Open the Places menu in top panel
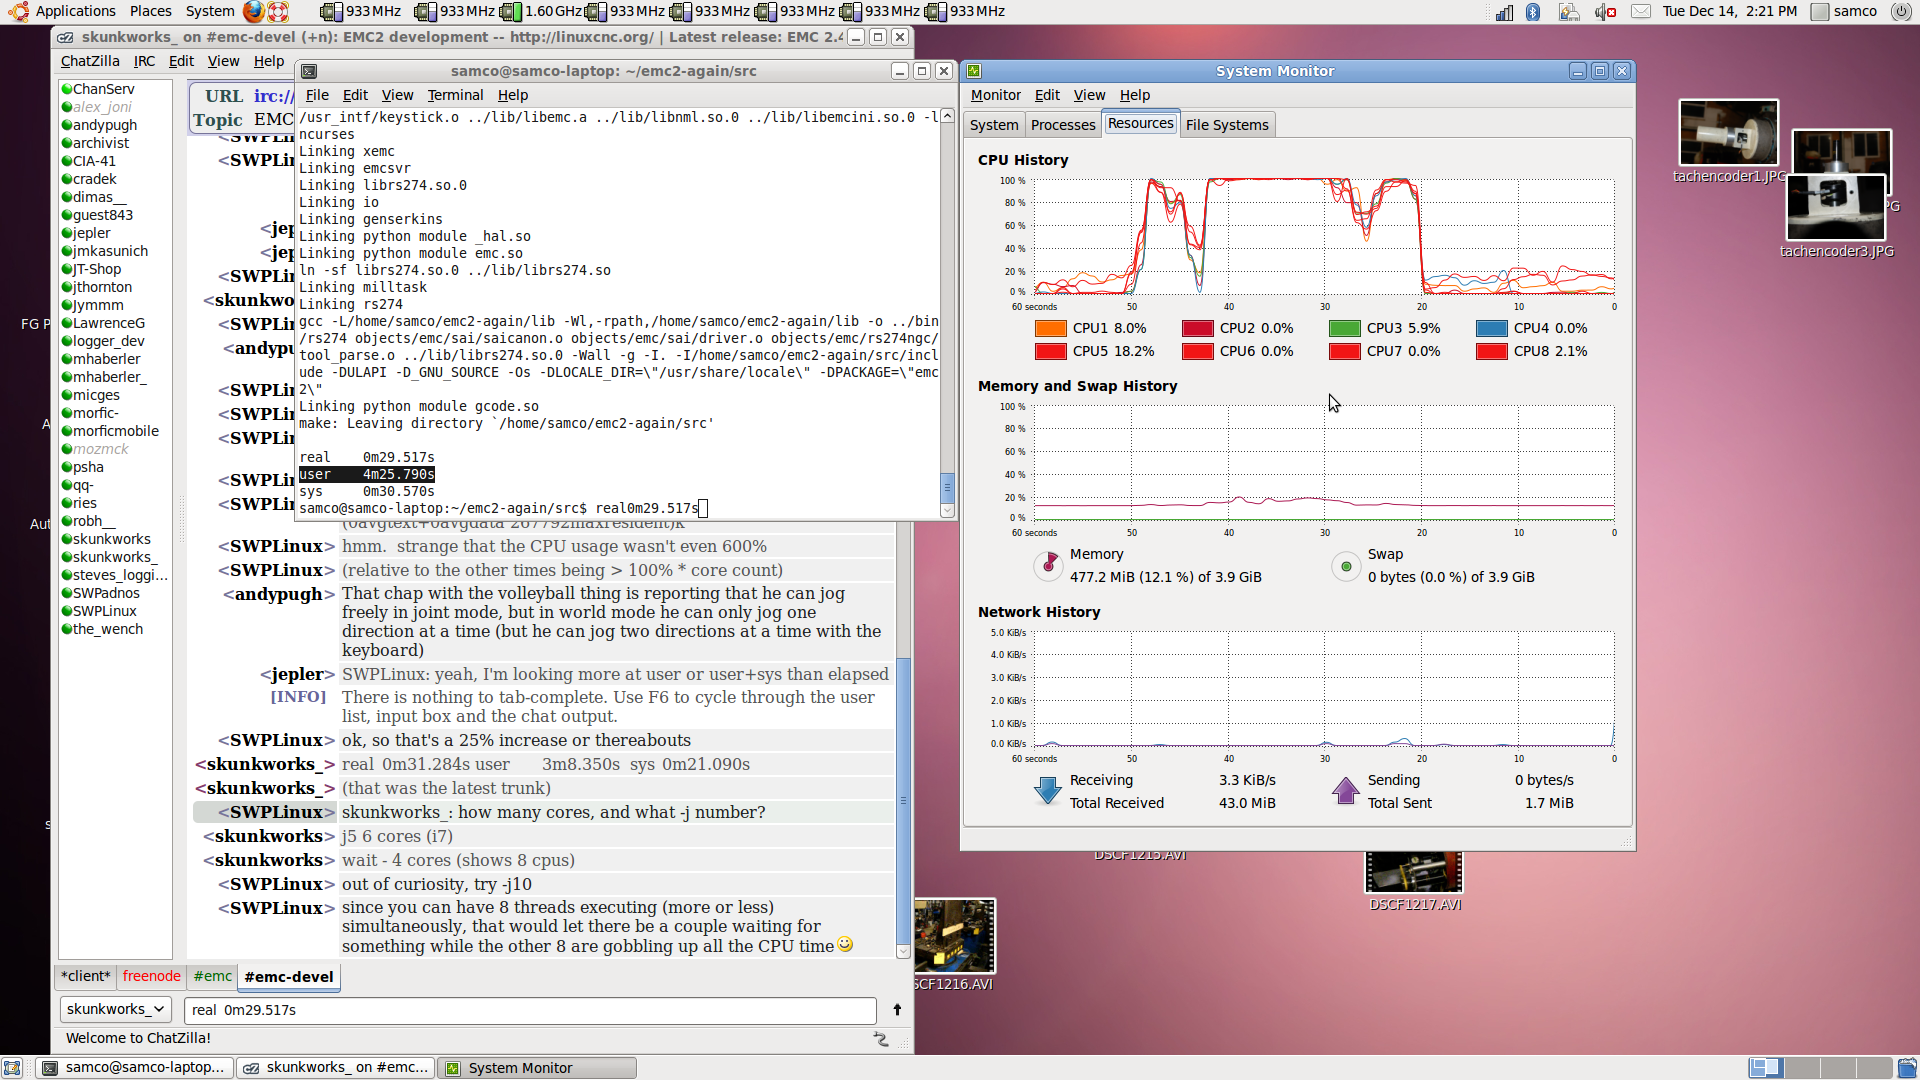The image size is (1920, 1080). click(x=150, y=11)
